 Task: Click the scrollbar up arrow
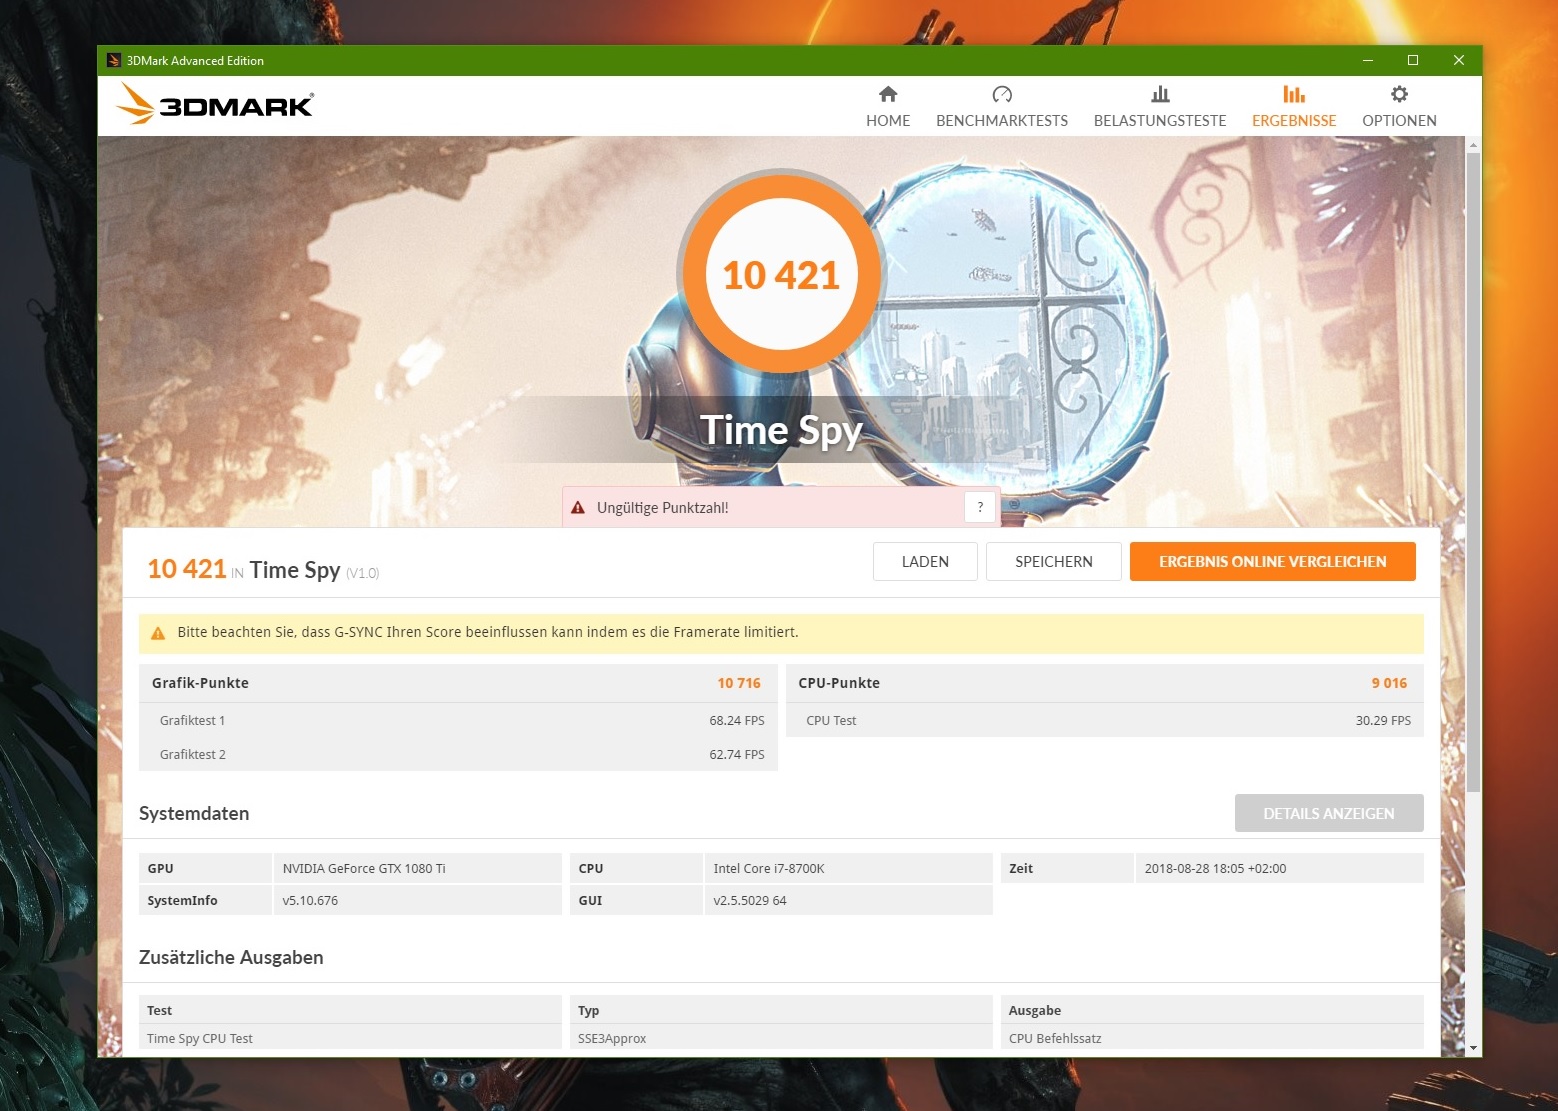point(1473,145)
